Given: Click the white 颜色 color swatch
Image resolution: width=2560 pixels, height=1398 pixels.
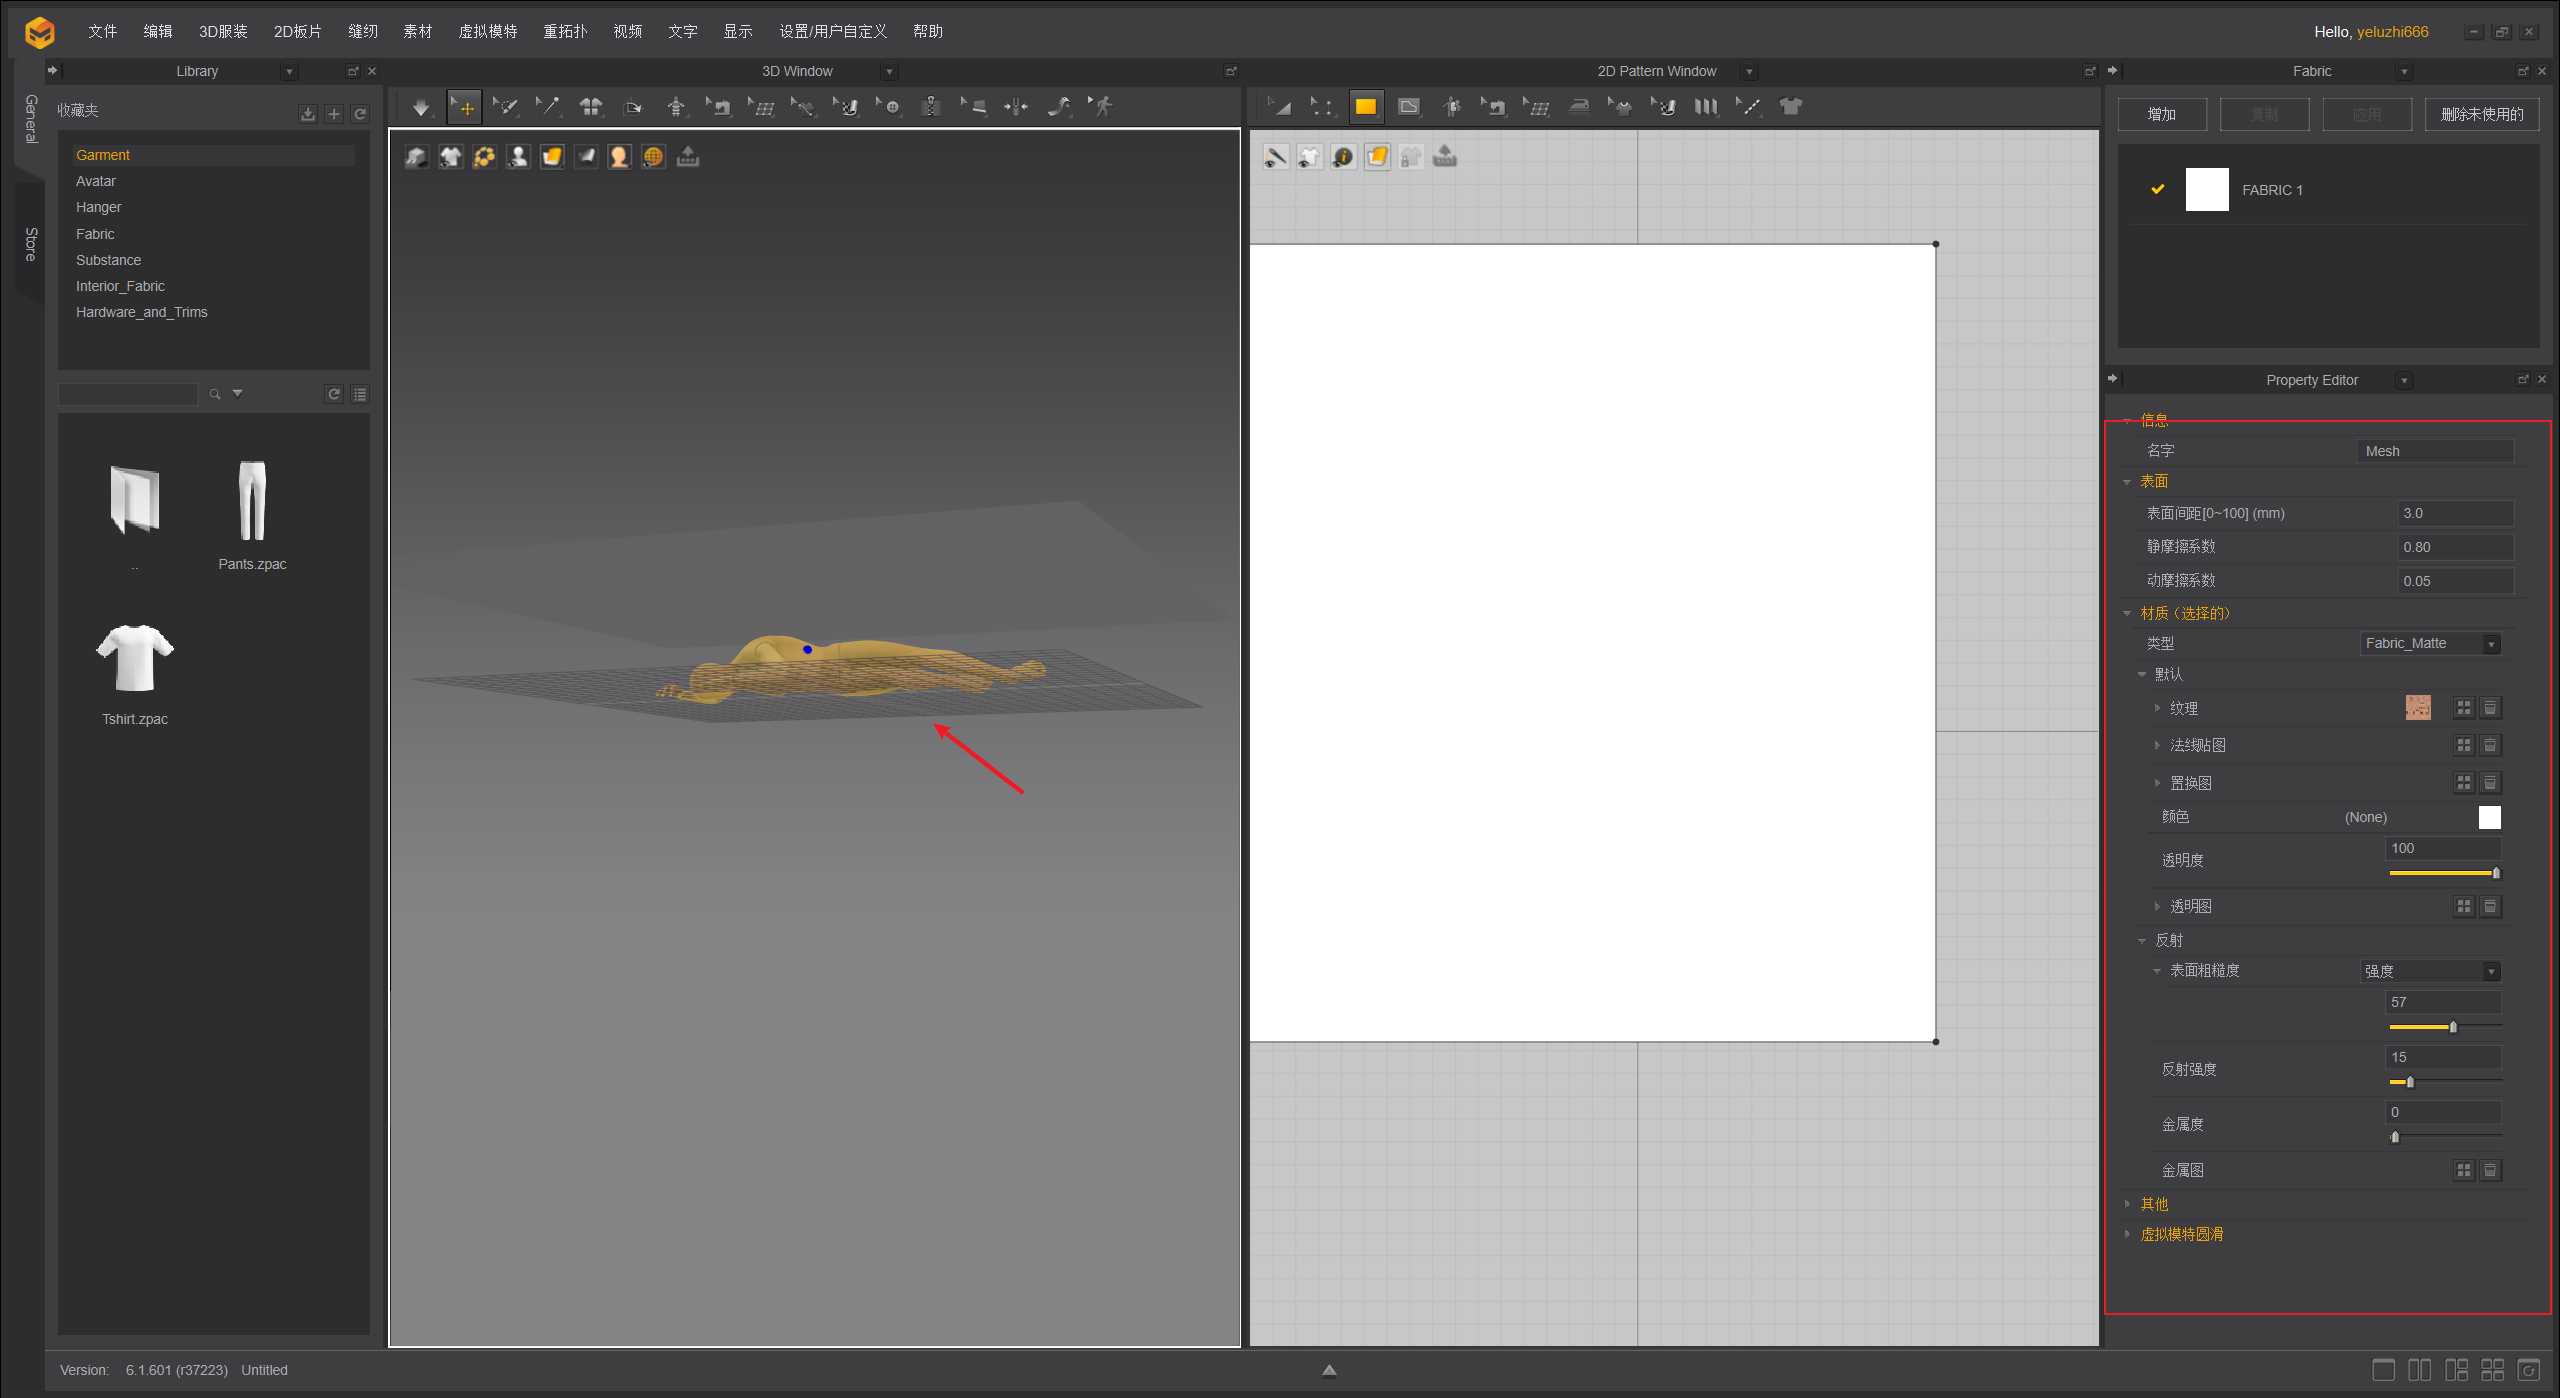Looking at the screenshot, I should pyautogui.click(x=2489, y=818).
